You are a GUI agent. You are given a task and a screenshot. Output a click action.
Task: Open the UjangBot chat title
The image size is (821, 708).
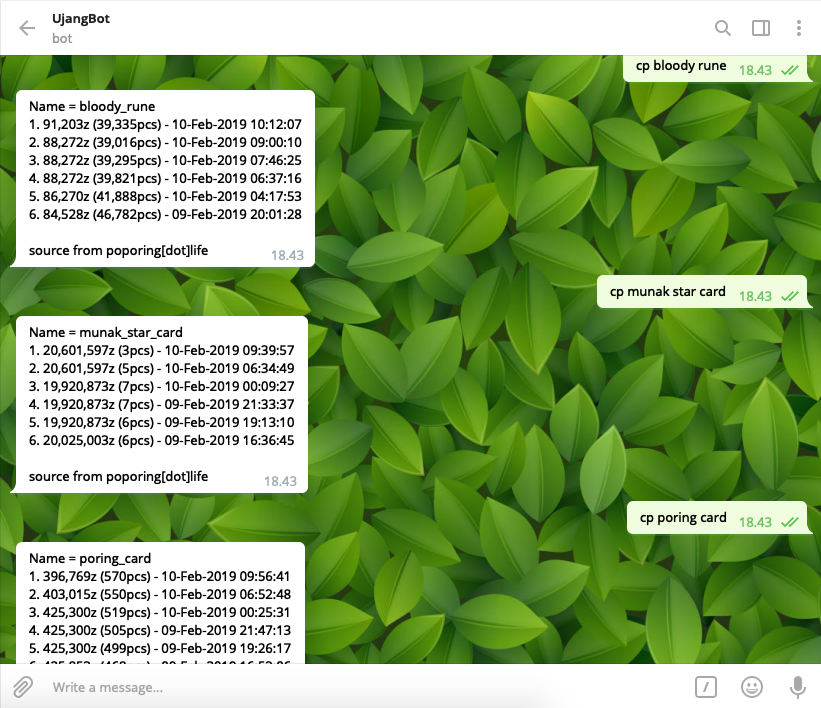81,19
